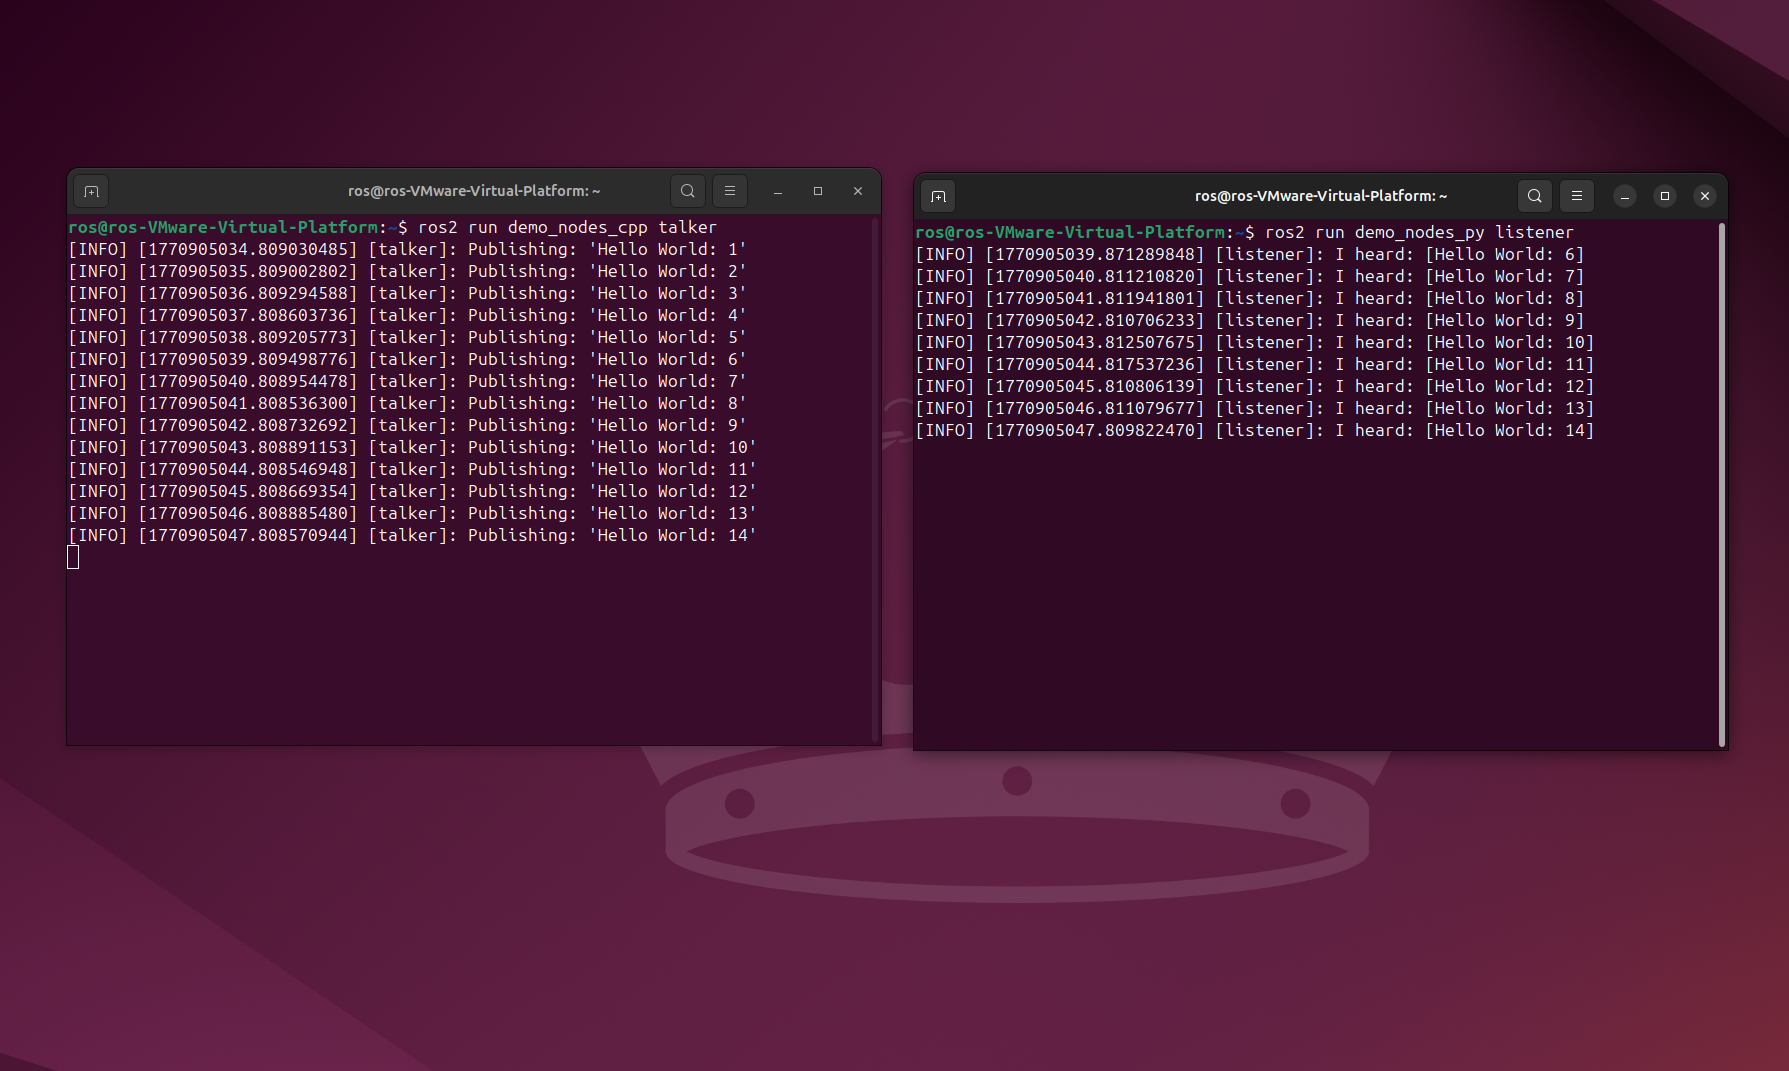
Task: Click the talker terminal cursor block
Action: click(x=73, y=557)
